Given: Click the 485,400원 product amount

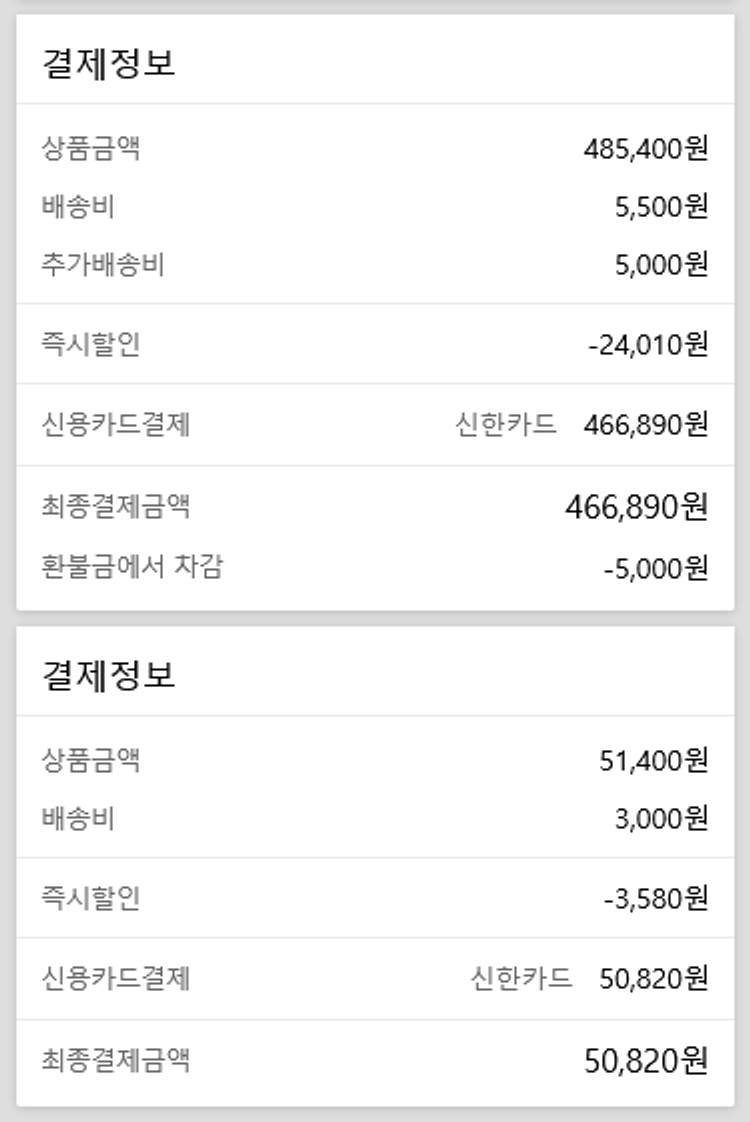Looking at the screenshot, I should pyautogui.click(x=645, y=149).
